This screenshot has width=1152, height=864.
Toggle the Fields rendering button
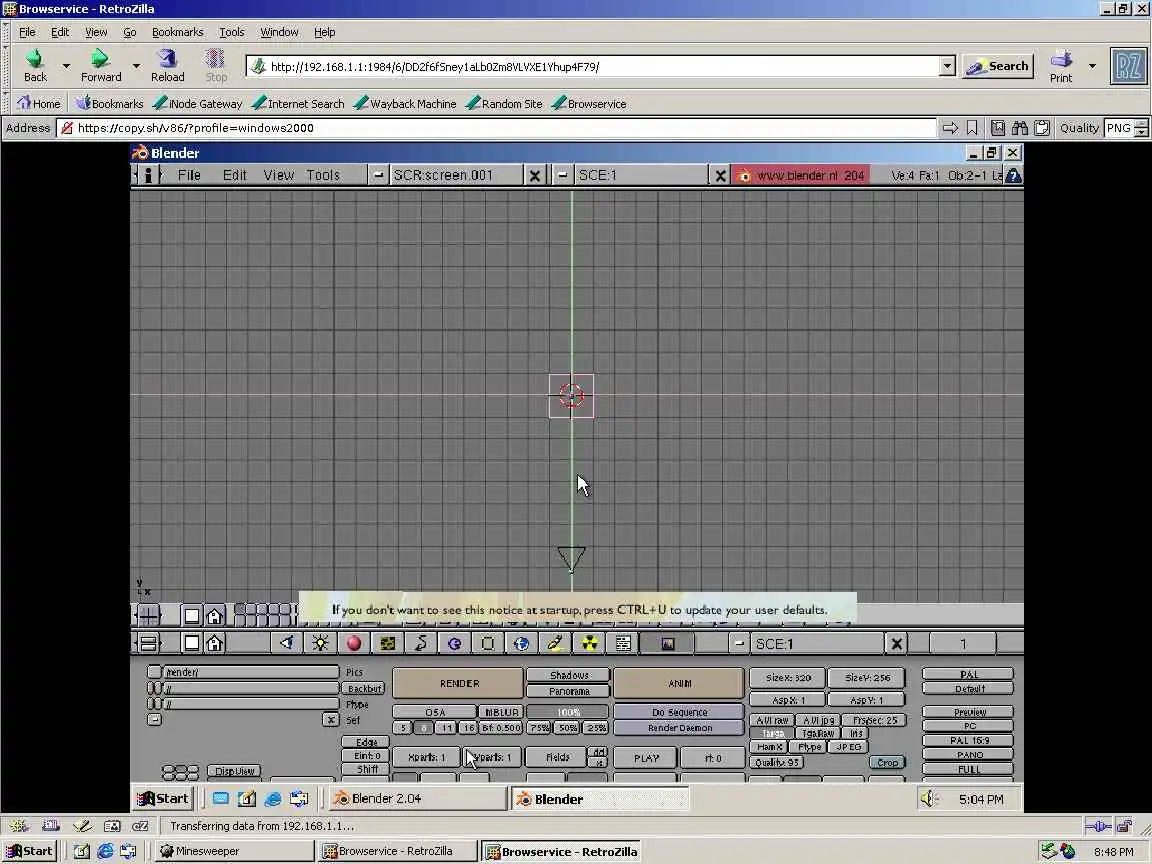click(558, 757)
